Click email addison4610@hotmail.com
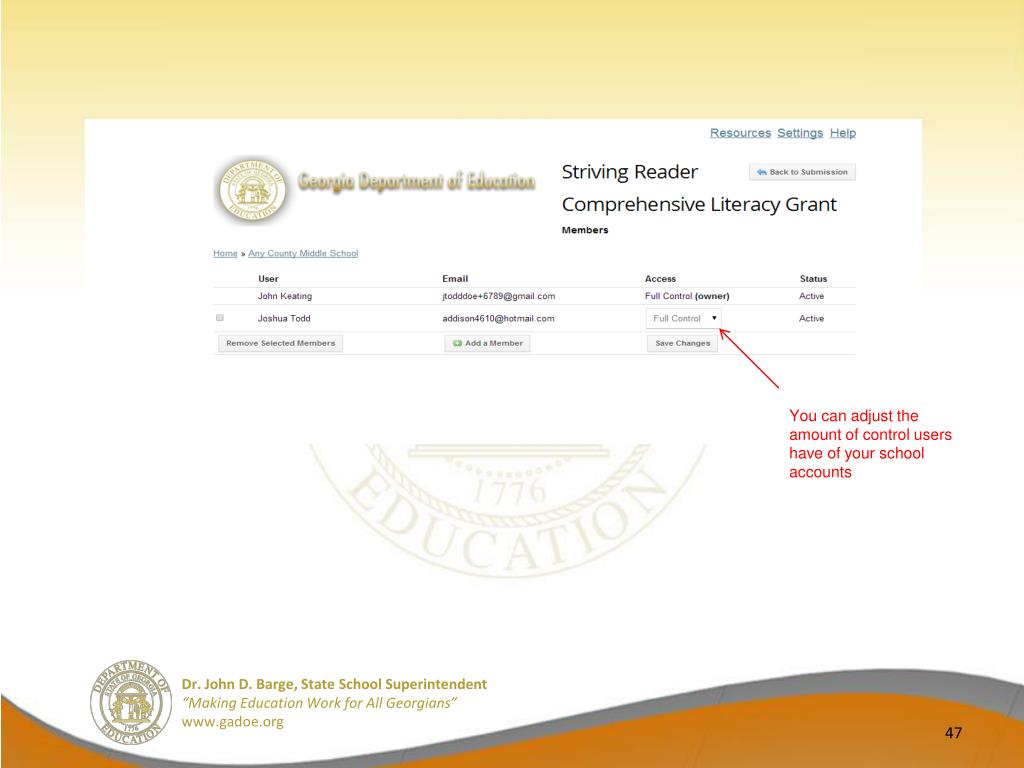Image resolution: width=1024 pixels, height=768 pixels. click(x=498, y=318)
